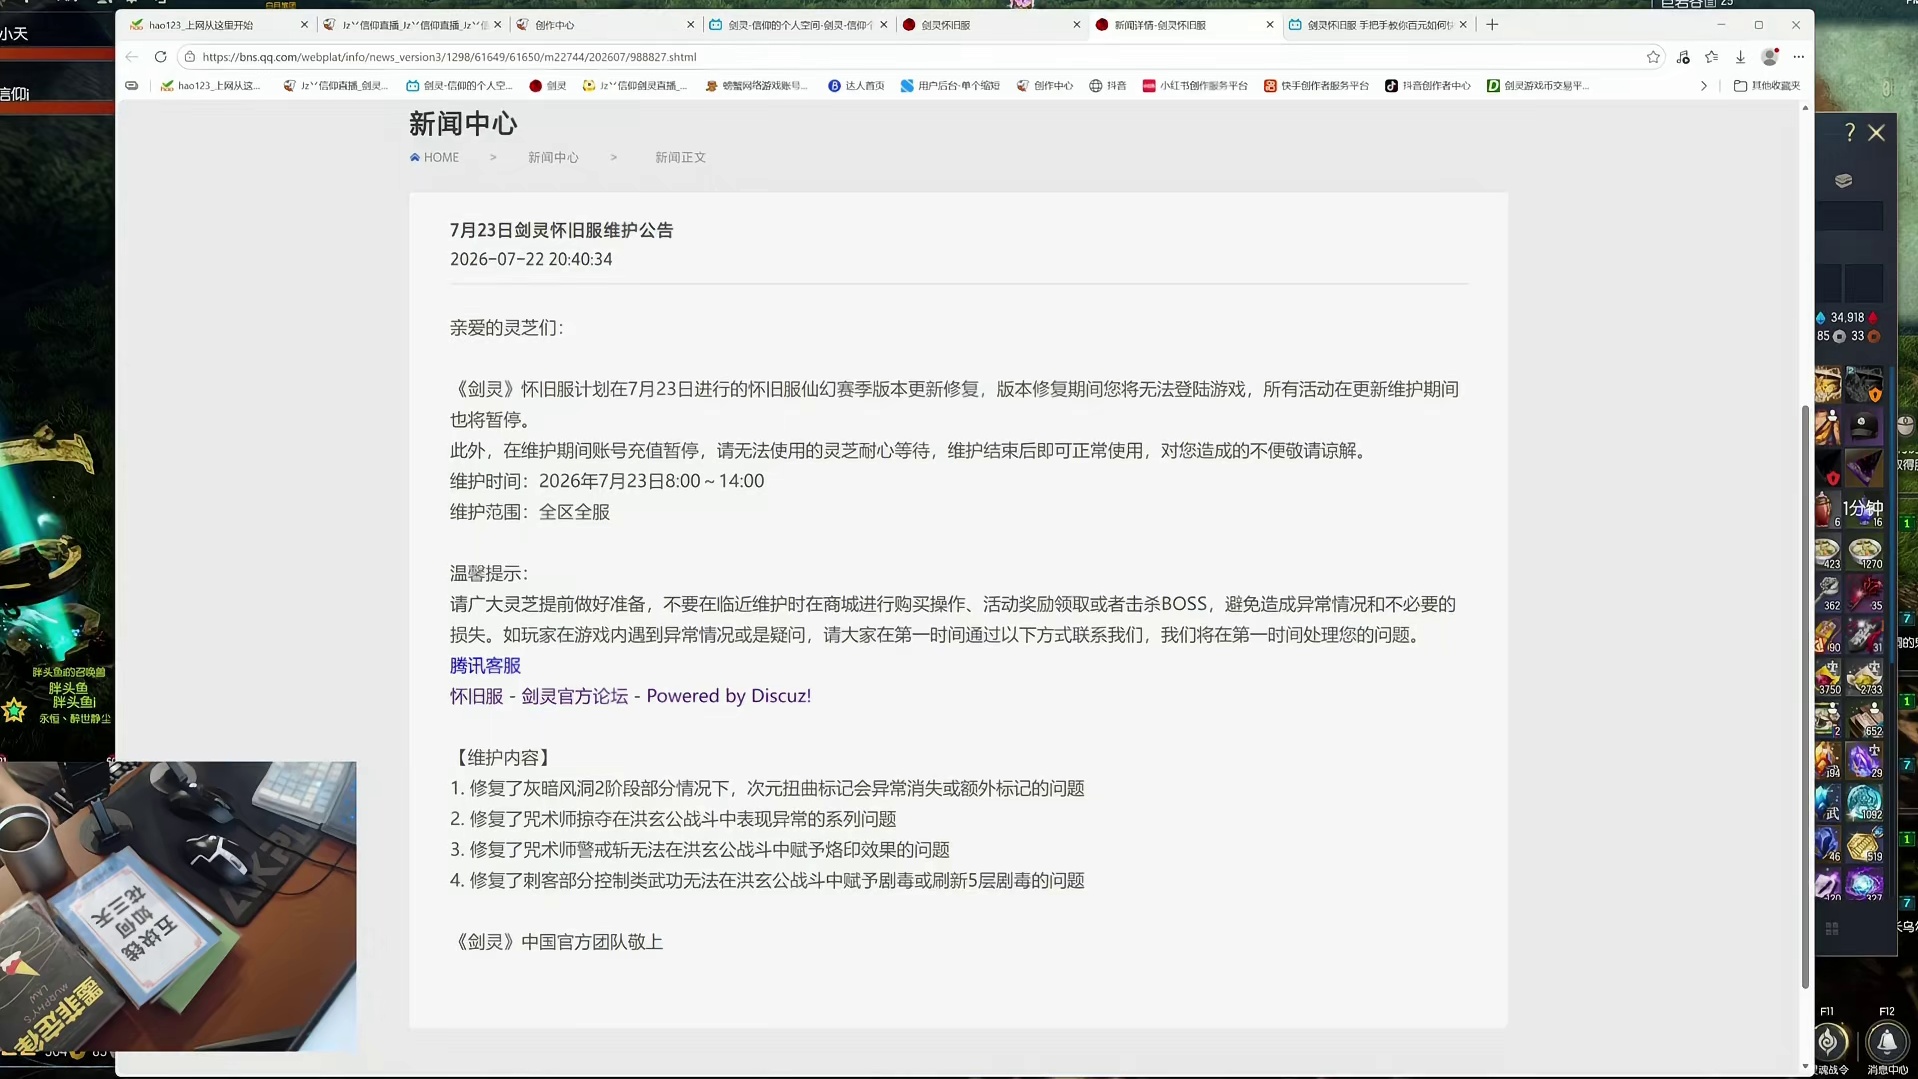Select the inventory item with count 1270
Viewport: 1918px width, 1079px height.
pos(1865,552)
